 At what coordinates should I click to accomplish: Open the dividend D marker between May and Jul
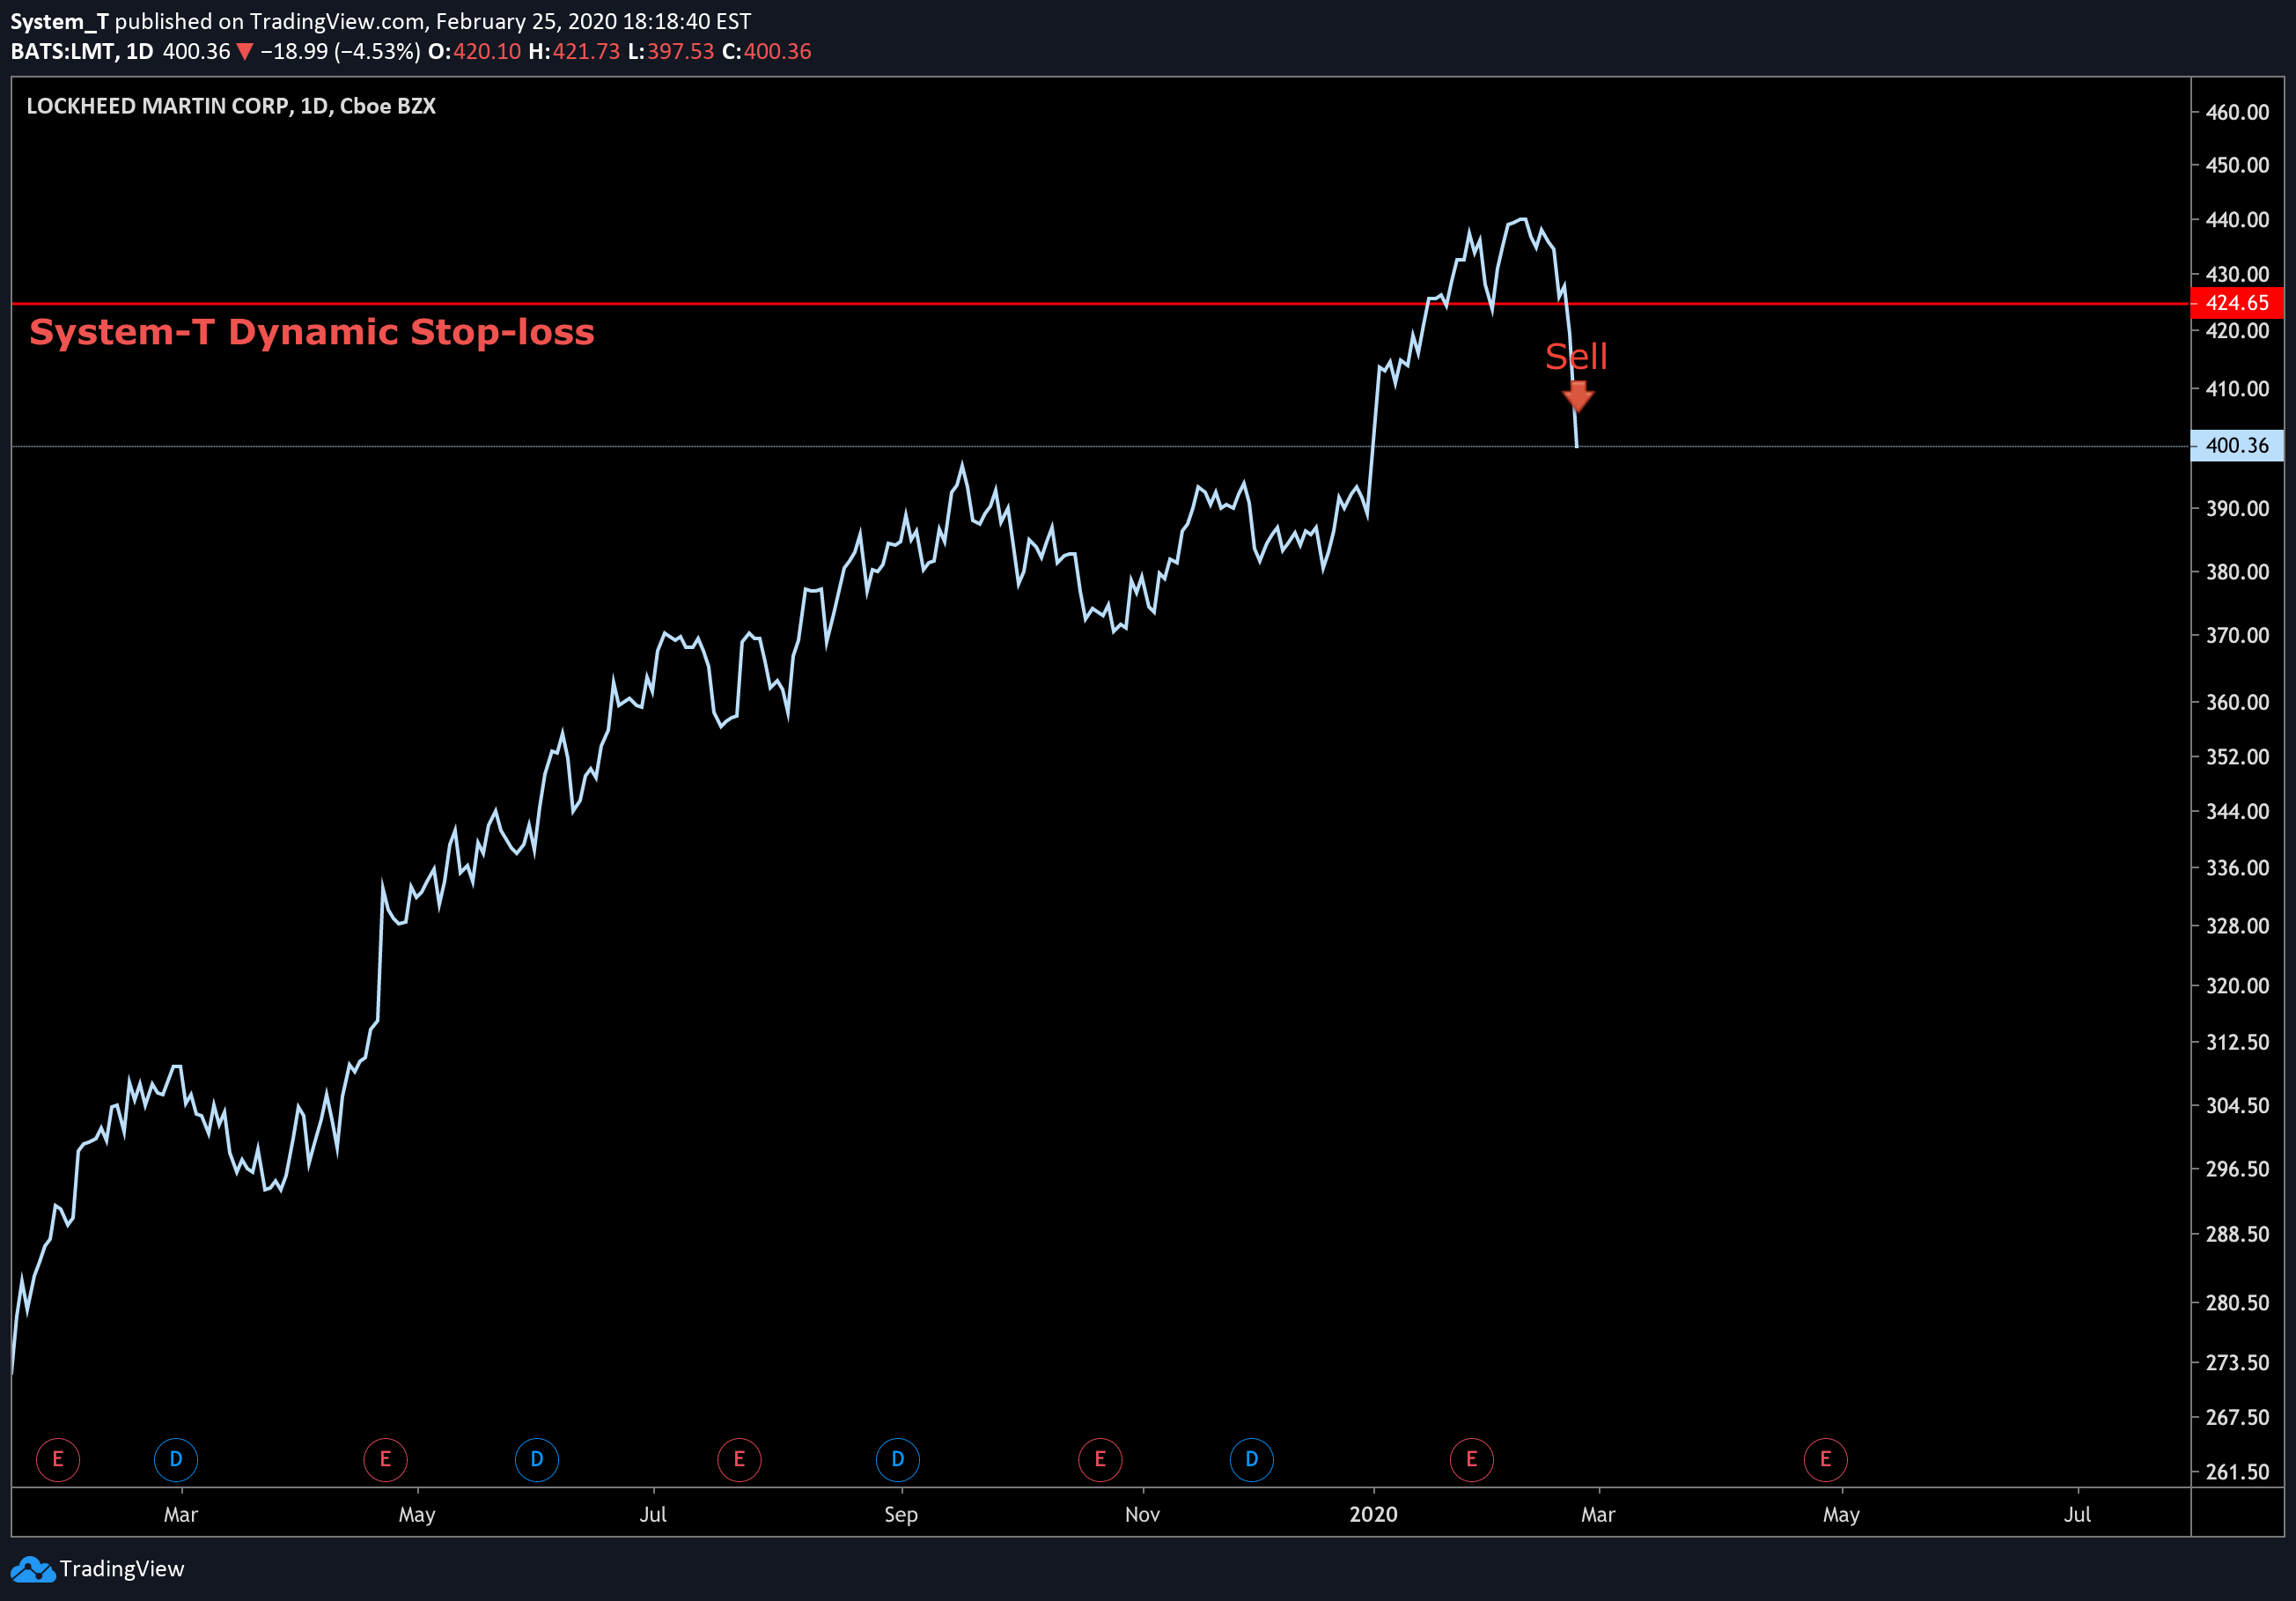[x=537, y=1459]
